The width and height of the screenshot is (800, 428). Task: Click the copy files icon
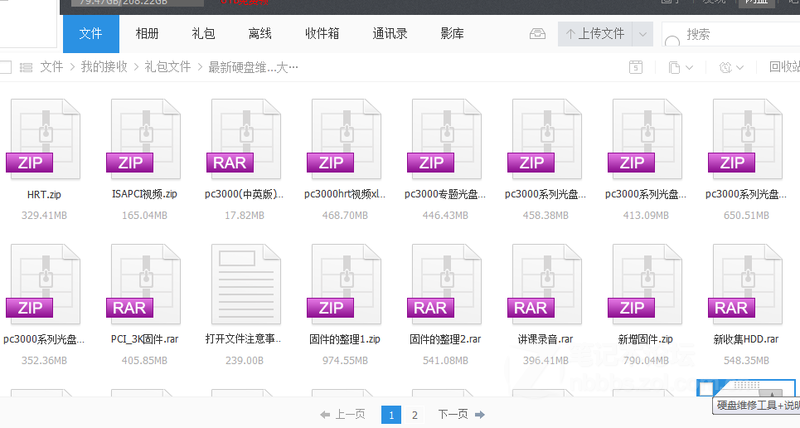(x=674, y=67)
